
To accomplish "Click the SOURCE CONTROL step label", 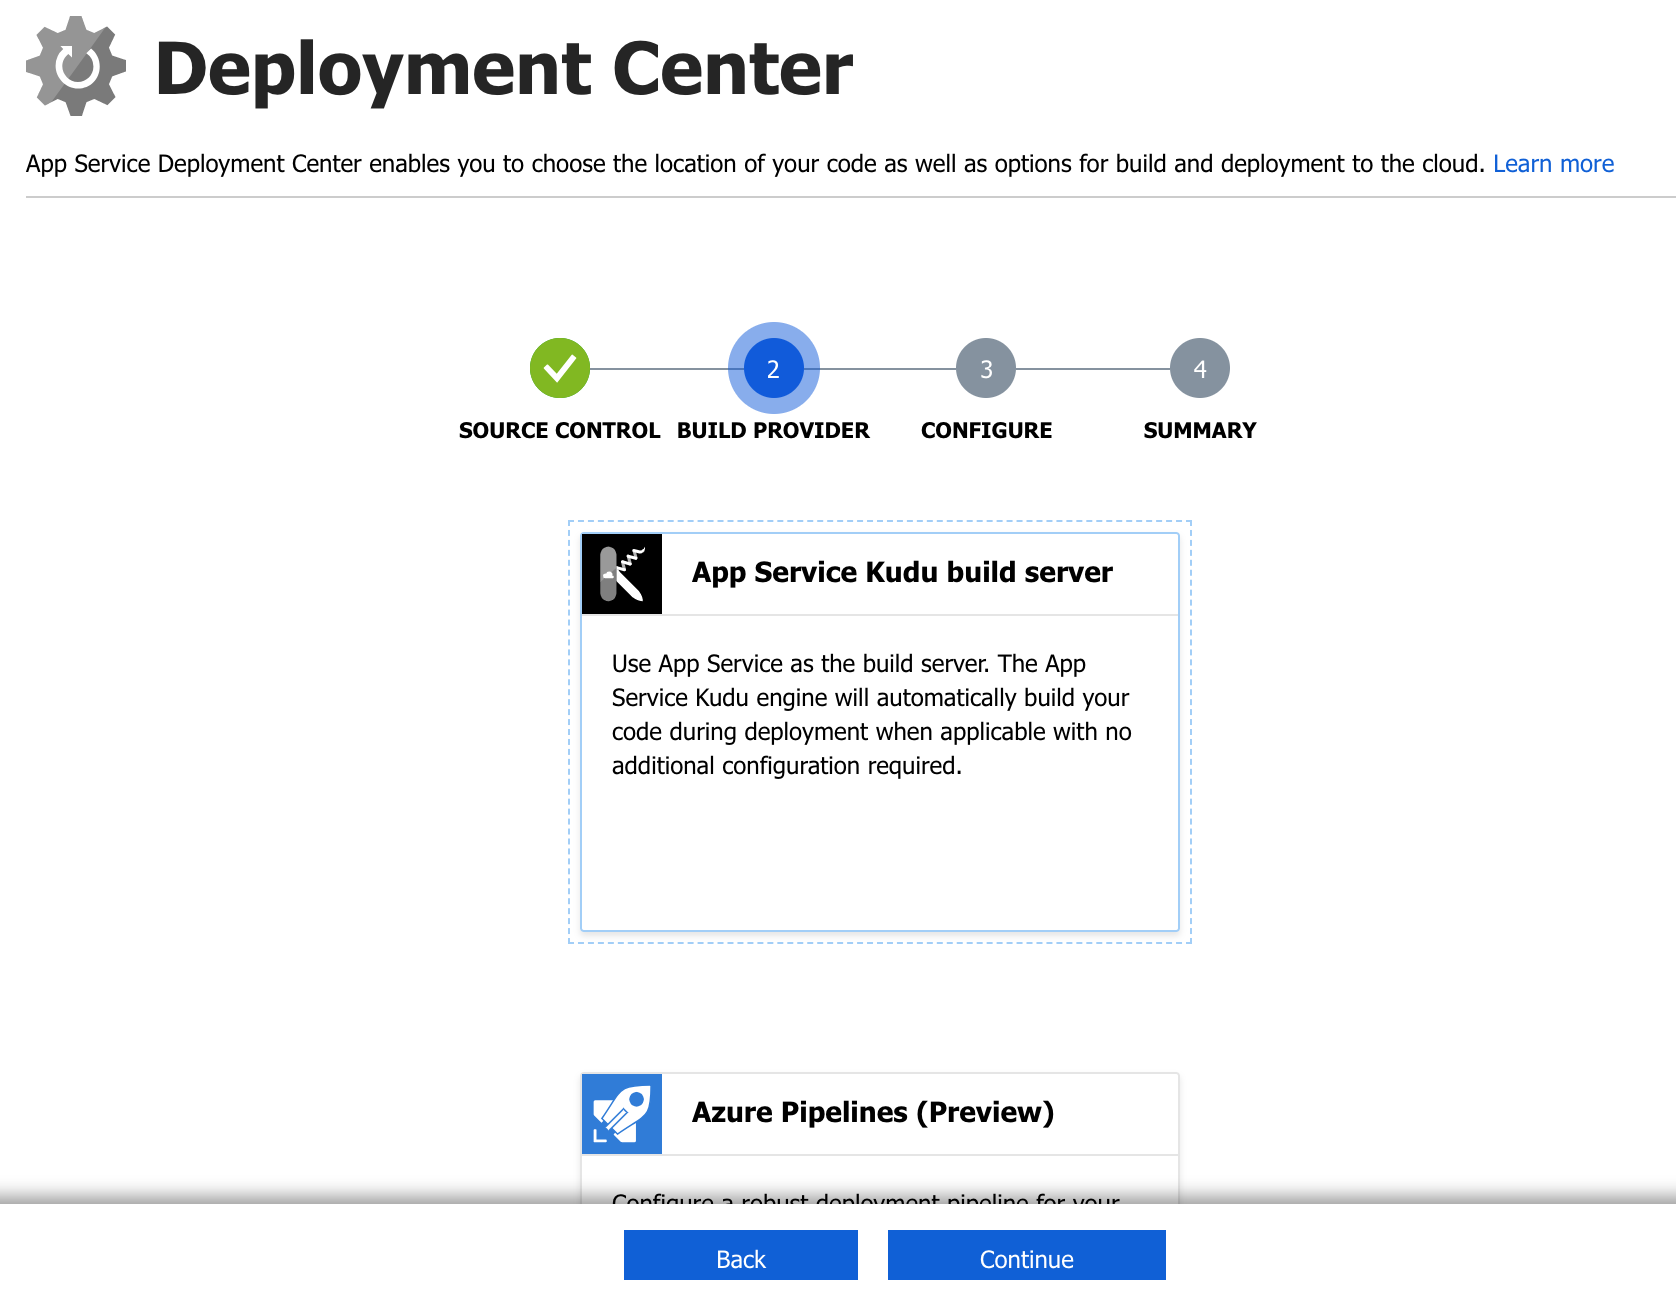I will (560, 431).
